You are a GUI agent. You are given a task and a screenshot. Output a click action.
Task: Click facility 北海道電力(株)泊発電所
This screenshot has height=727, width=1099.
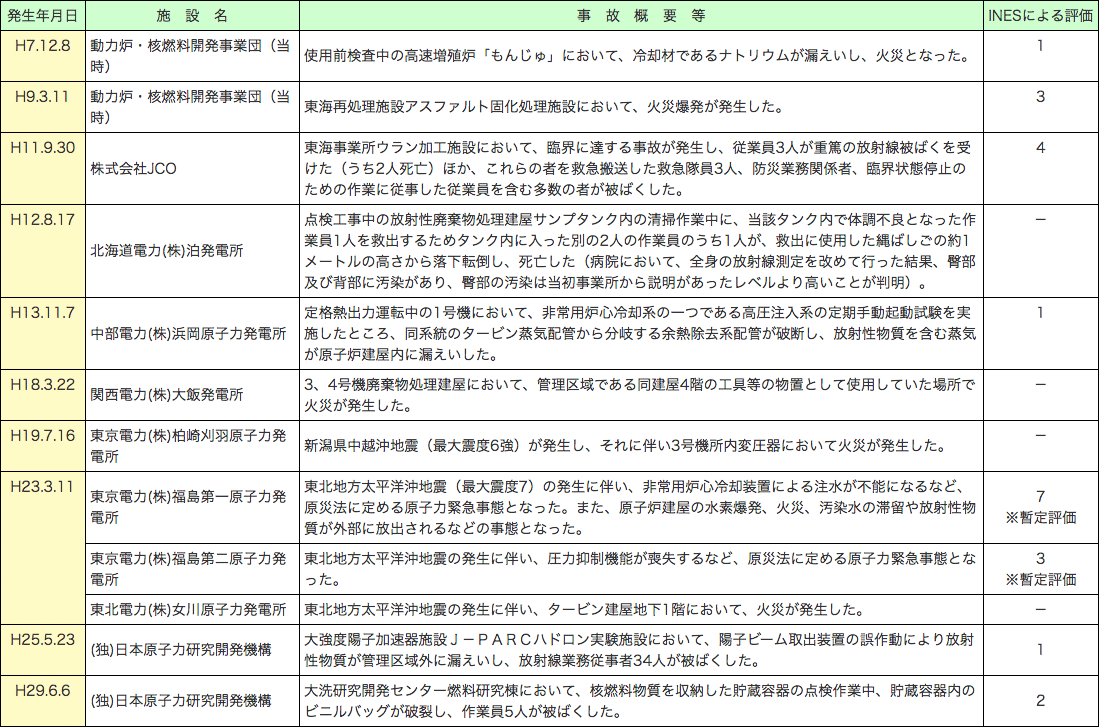click(167, 250)
